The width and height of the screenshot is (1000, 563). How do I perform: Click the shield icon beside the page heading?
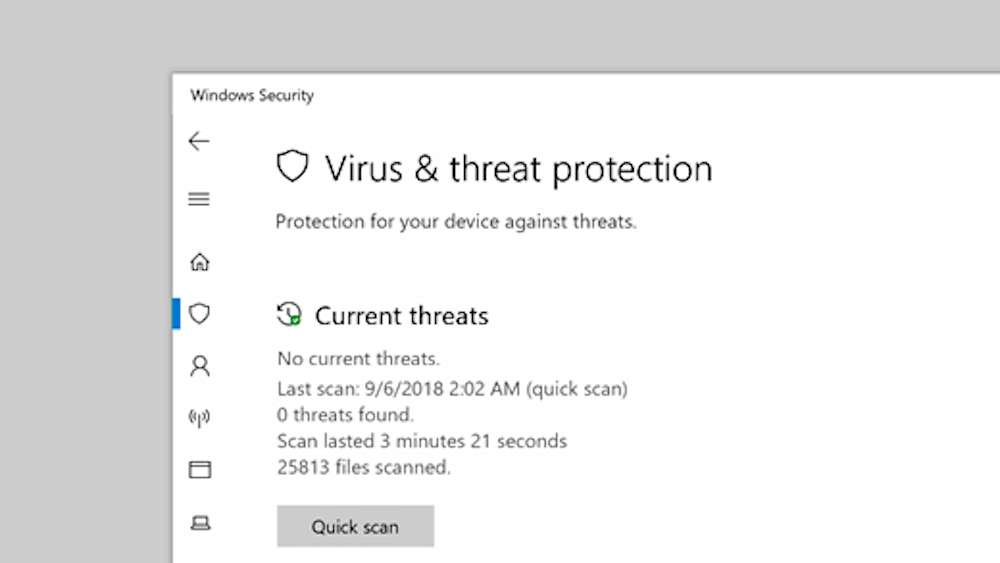(x=292, y=167)
